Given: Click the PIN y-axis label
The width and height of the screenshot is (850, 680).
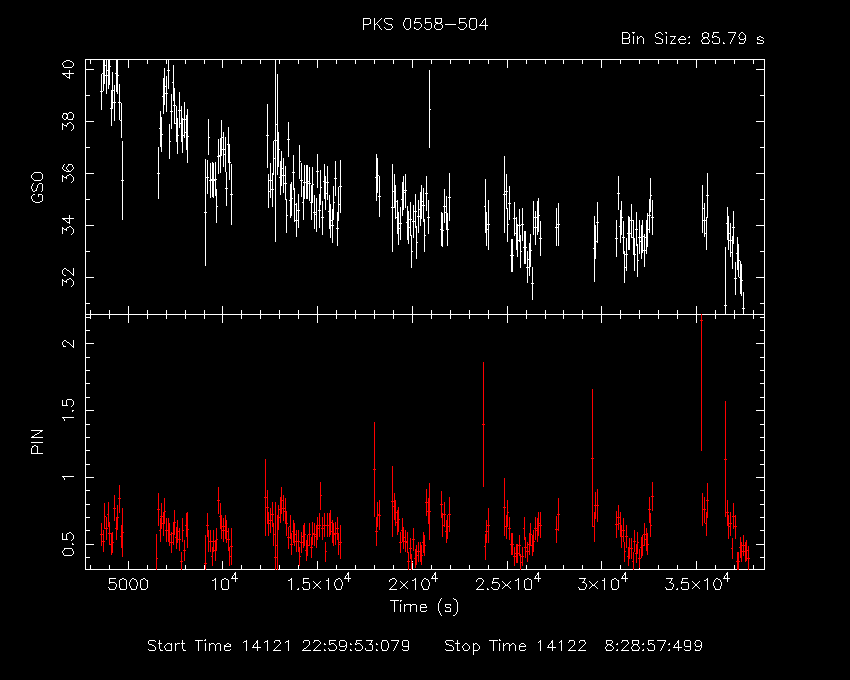Looking at the screenshot, I should (x=37, y=441).
